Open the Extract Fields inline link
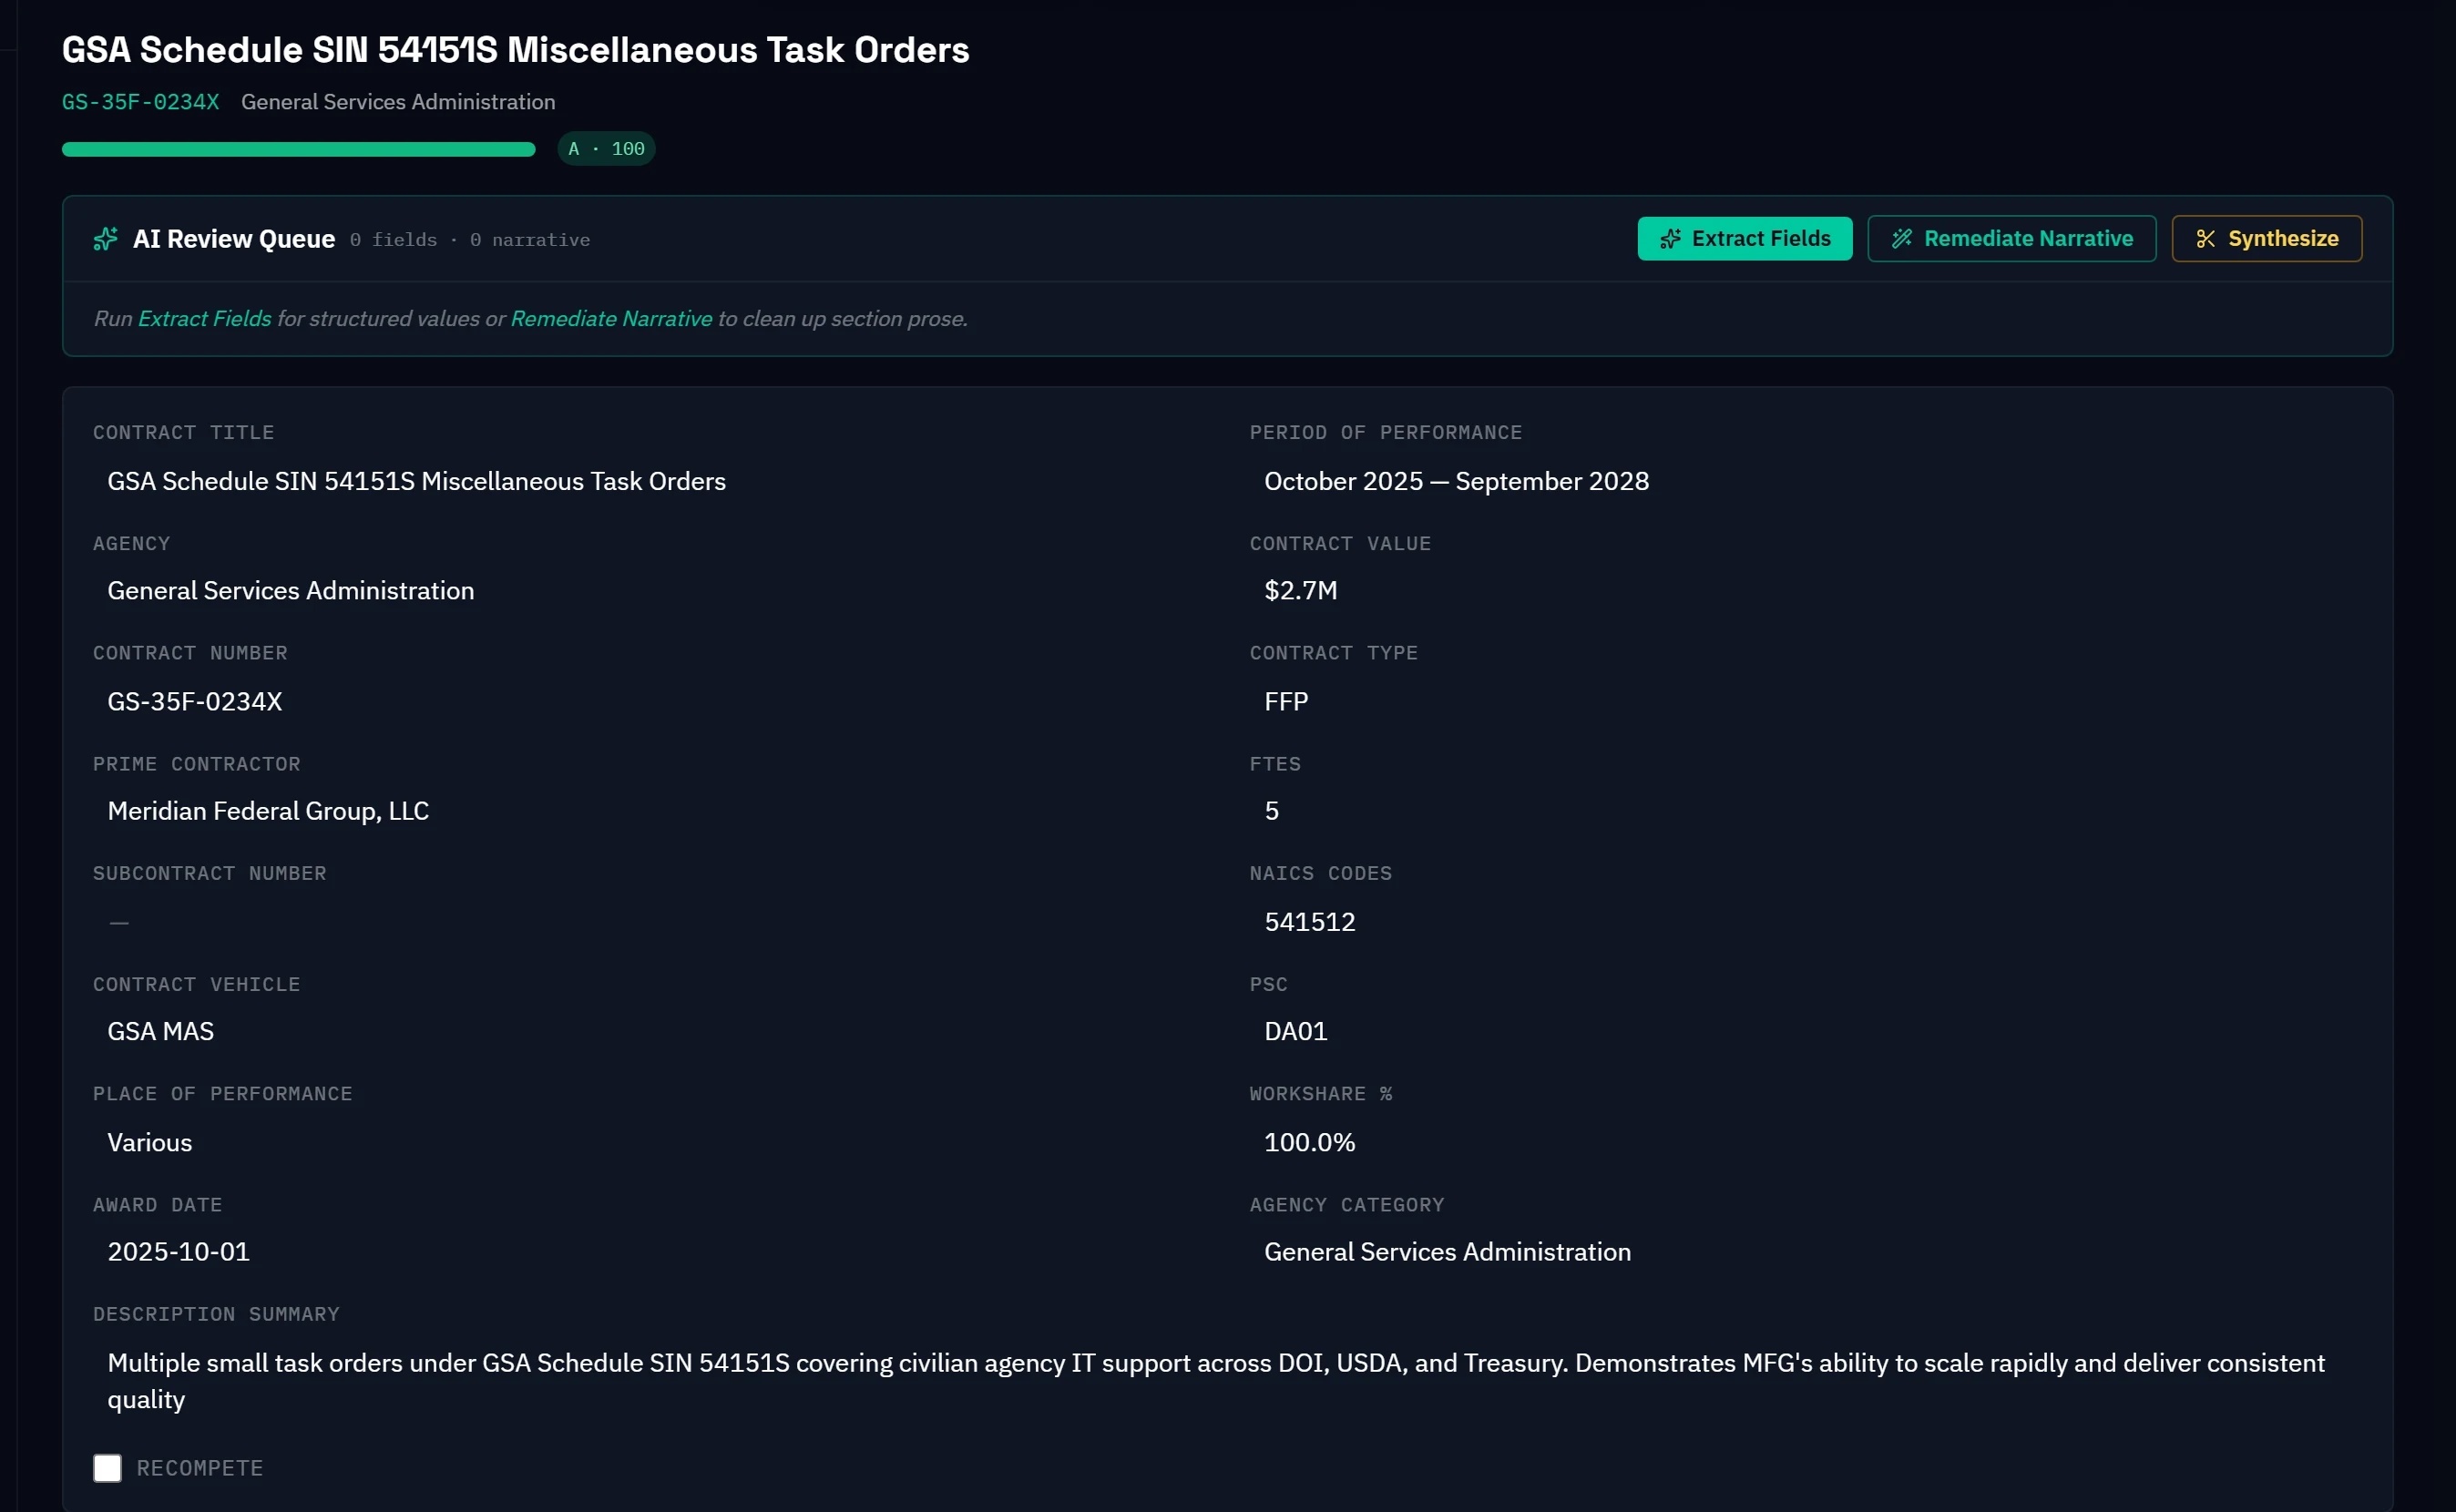Image resolution: width=2456 pixels, height=1512 pixels. point(205,318)
